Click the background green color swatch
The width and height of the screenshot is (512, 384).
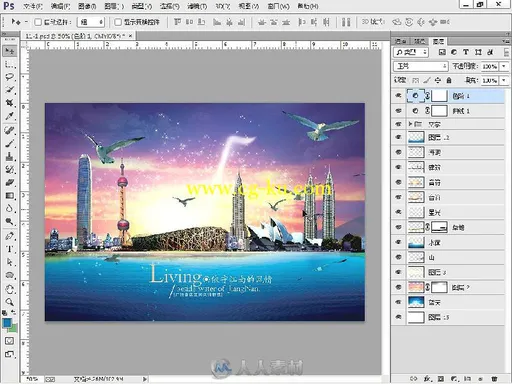pos(13,329)
